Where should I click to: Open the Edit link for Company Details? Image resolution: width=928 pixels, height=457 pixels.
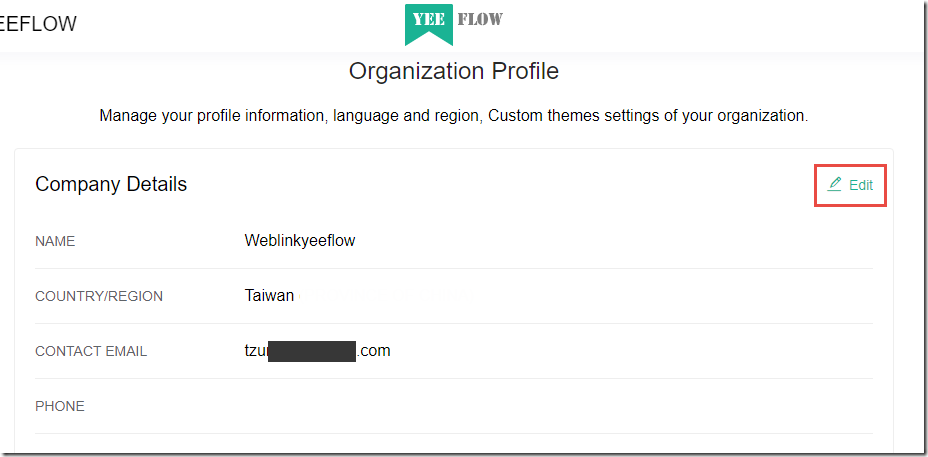click(850, 185)
